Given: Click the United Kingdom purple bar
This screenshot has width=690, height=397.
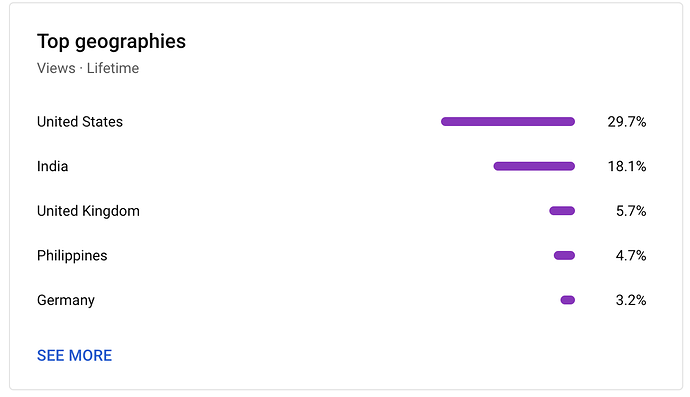Looking at the screenshot, I should pyautogui.click(x=562, y=211).
